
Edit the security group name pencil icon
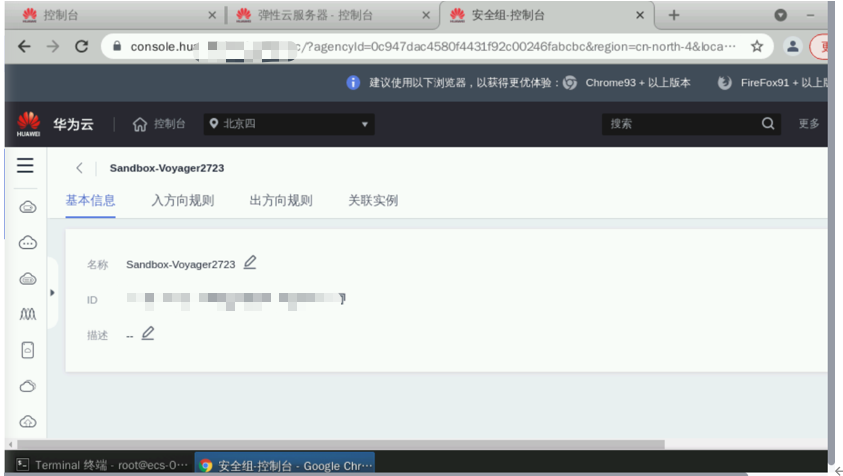(x=250, y=263)
